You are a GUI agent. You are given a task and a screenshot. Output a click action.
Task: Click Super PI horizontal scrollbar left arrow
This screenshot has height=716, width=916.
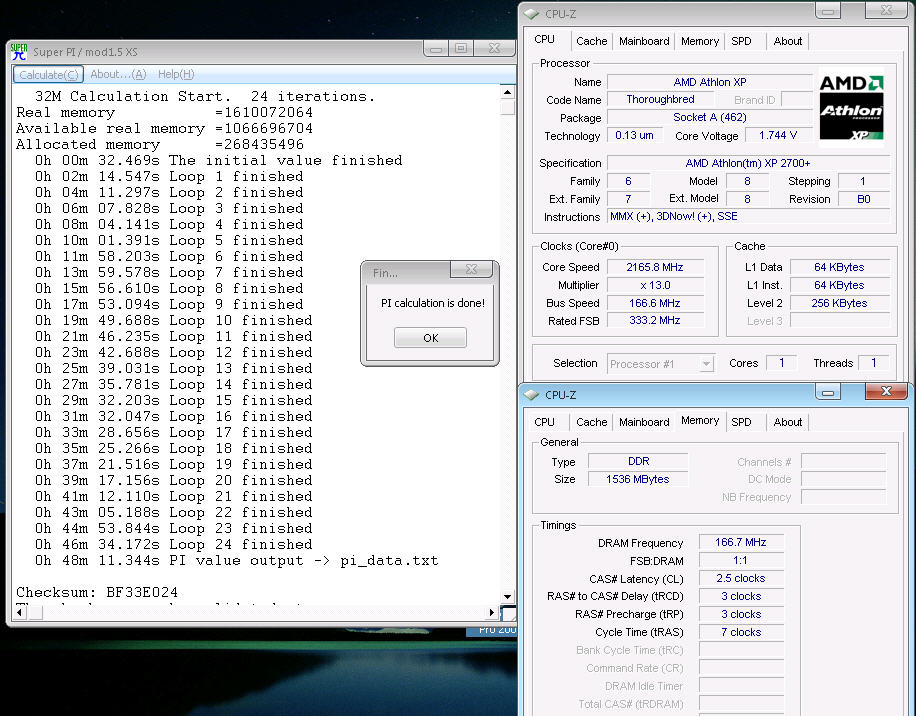pyautogui.click(x=21, y=612)
